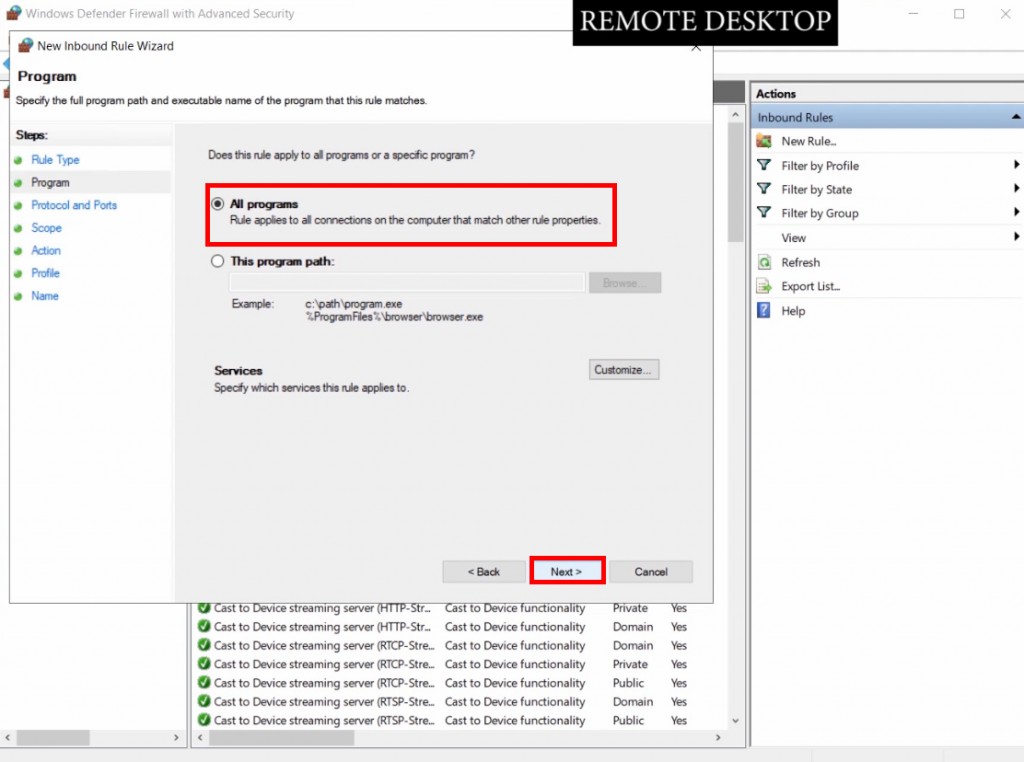The height and width of the screenshot is (762, 1024).
Task: Click the Export List icon
Action: [x=763, y=286]
